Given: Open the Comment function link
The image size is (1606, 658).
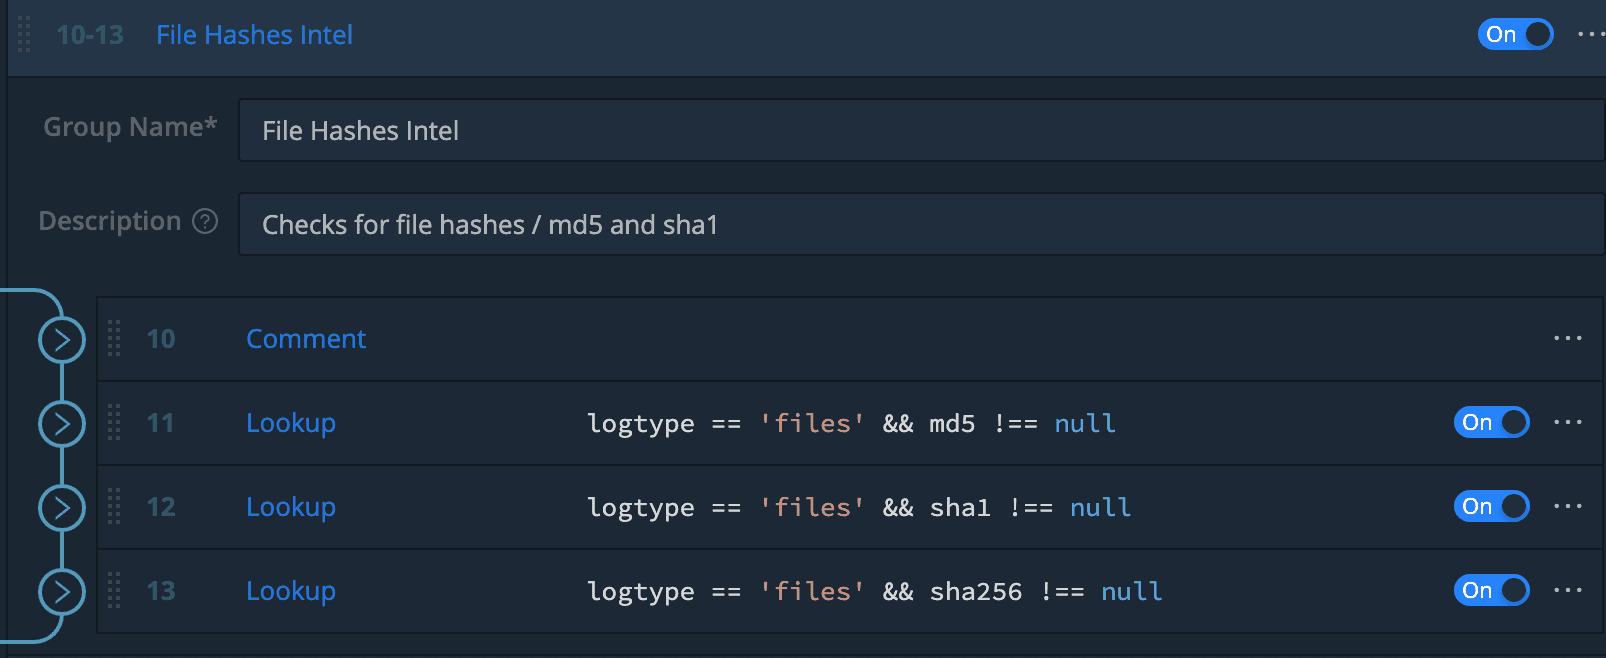Looking at the screenshot, I should click(306, 339).
